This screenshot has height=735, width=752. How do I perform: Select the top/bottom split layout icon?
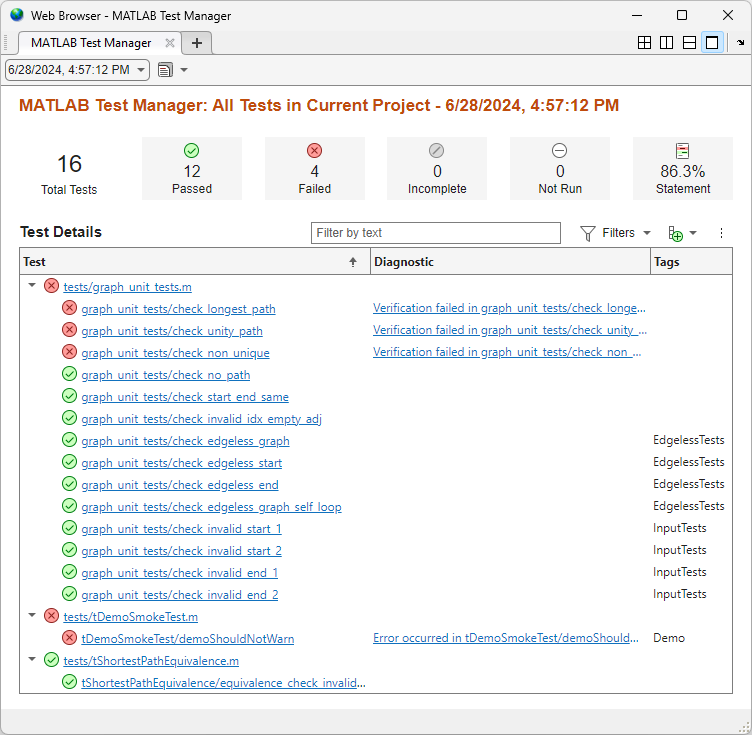pyautogui.click(x=689, y=43)
